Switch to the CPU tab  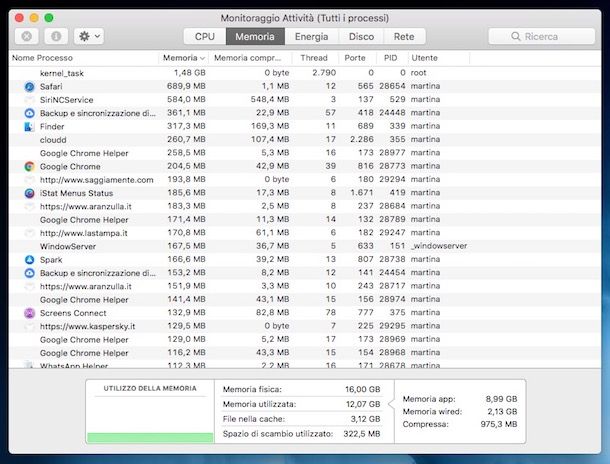pos(205,37)
